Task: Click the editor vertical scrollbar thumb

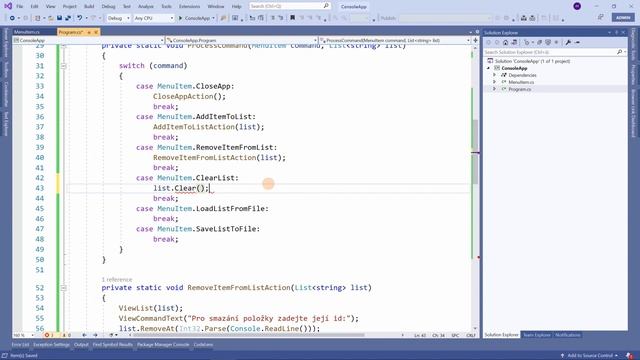Action: point(475,151)
